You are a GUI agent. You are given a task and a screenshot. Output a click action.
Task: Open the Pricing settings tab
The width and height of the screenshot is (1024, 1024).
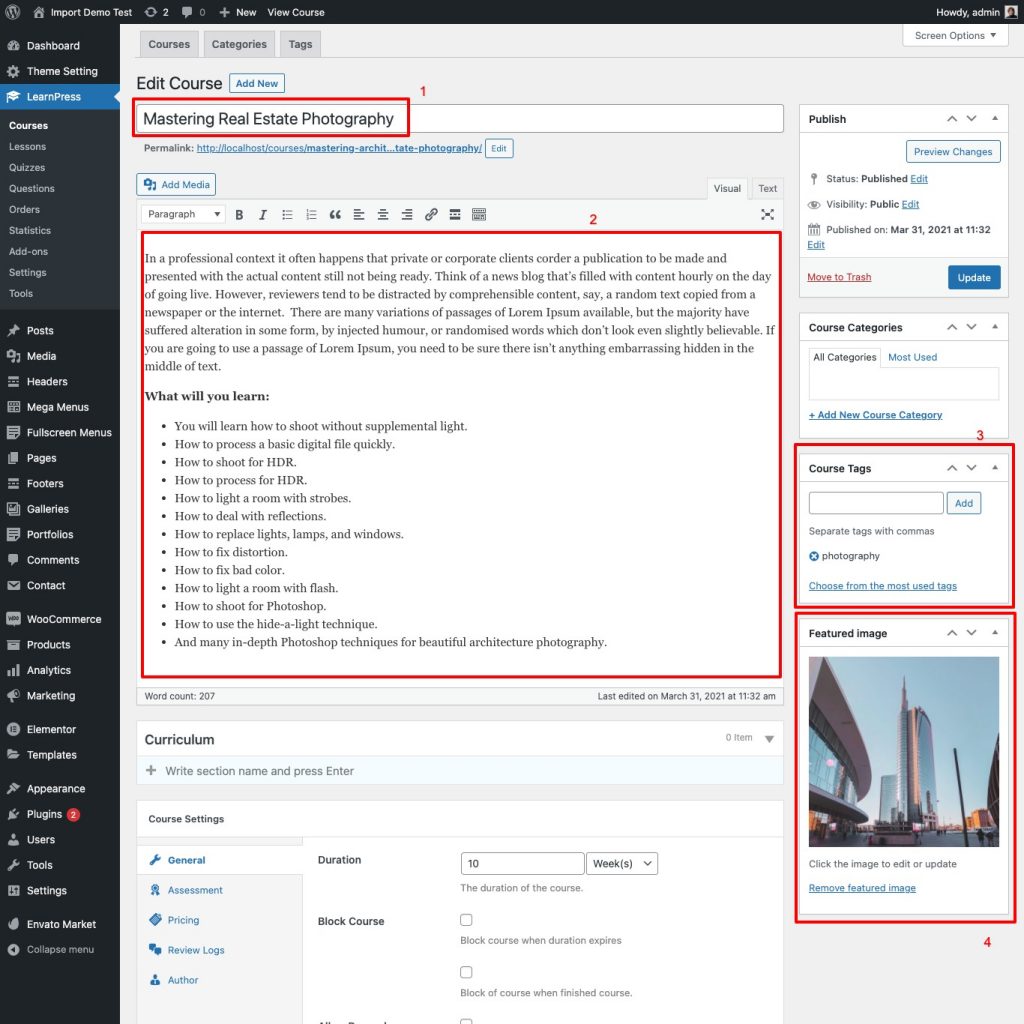tap(184, 920)
